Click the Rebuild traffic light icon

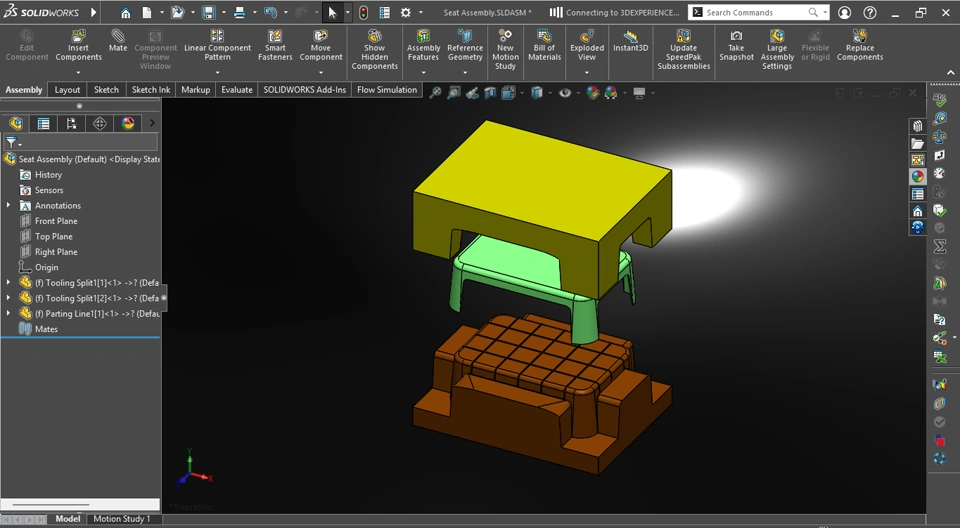[x=363, y=13]
